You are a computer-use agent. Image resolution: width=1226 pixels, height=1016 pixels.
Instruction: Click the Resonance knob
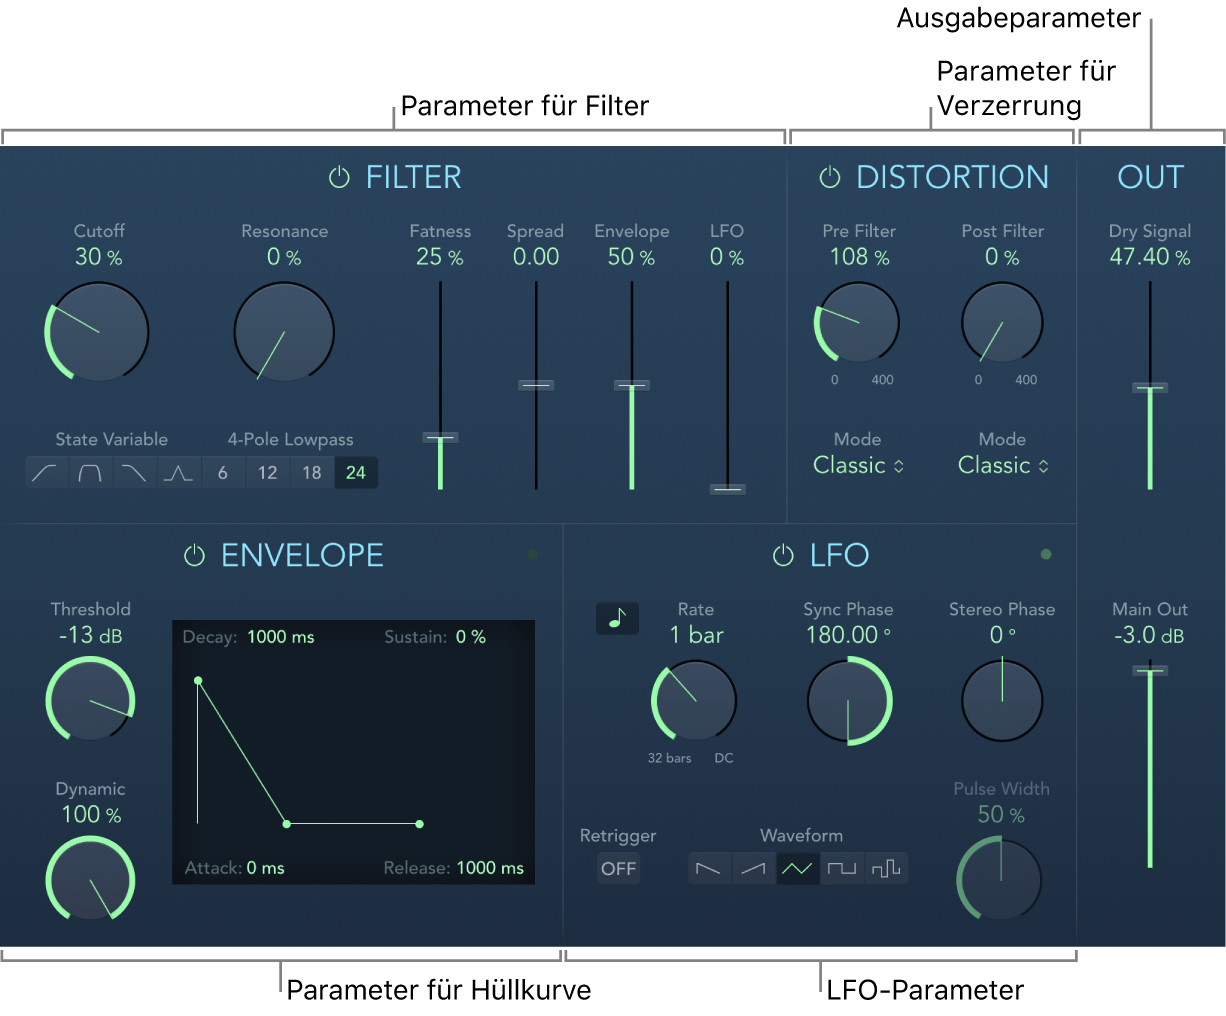pyautogui.click(x=284, y=332)
